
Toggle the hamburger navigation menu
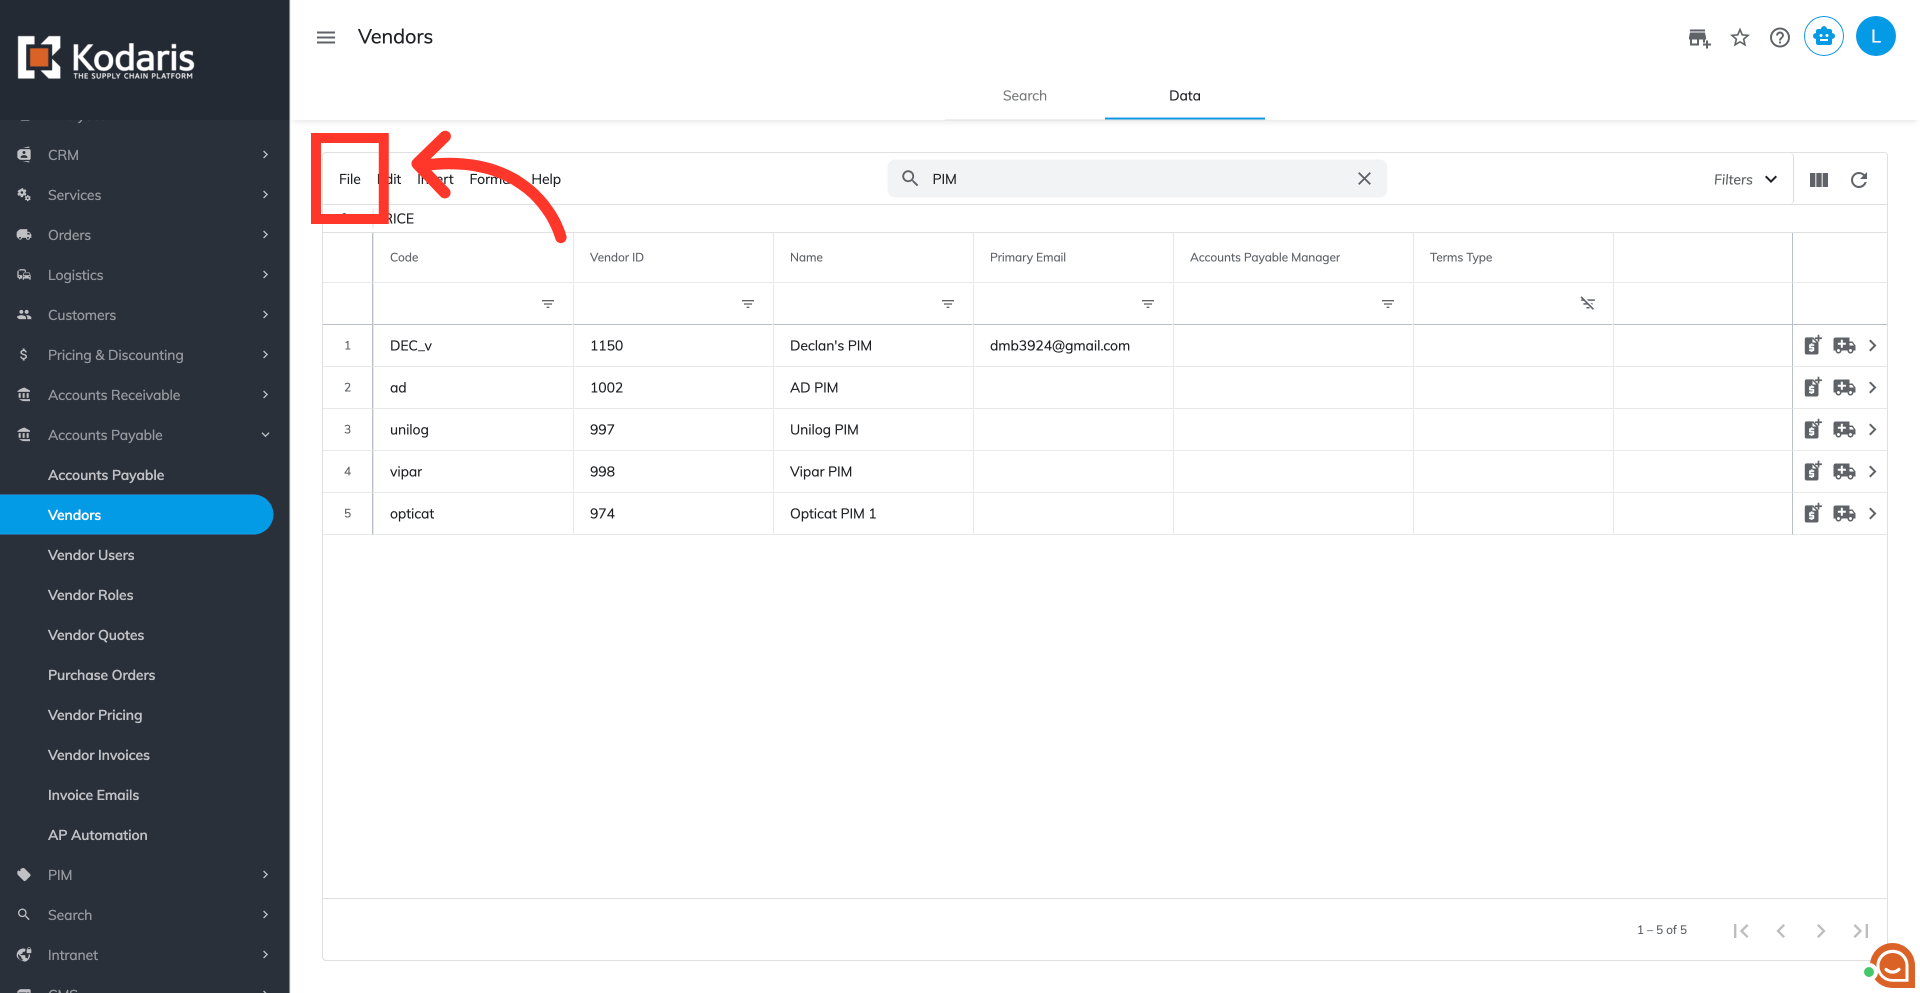tap(326, 37)
